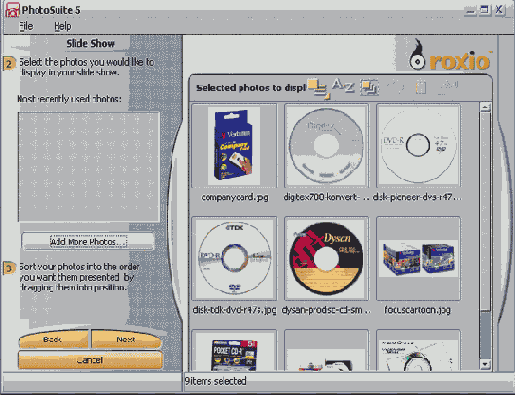Image resolution: width=515 pixels, height=395 pixels.
Task: Click the PhotoSuite 5 title bar icon
Action: (x=12, y=10)
